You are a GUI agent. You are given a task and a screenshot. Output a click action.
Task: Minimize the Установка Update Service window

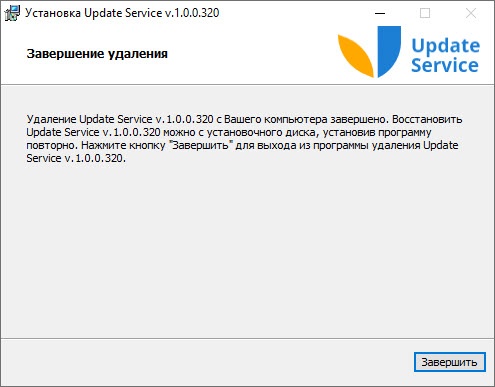[380, 13]
